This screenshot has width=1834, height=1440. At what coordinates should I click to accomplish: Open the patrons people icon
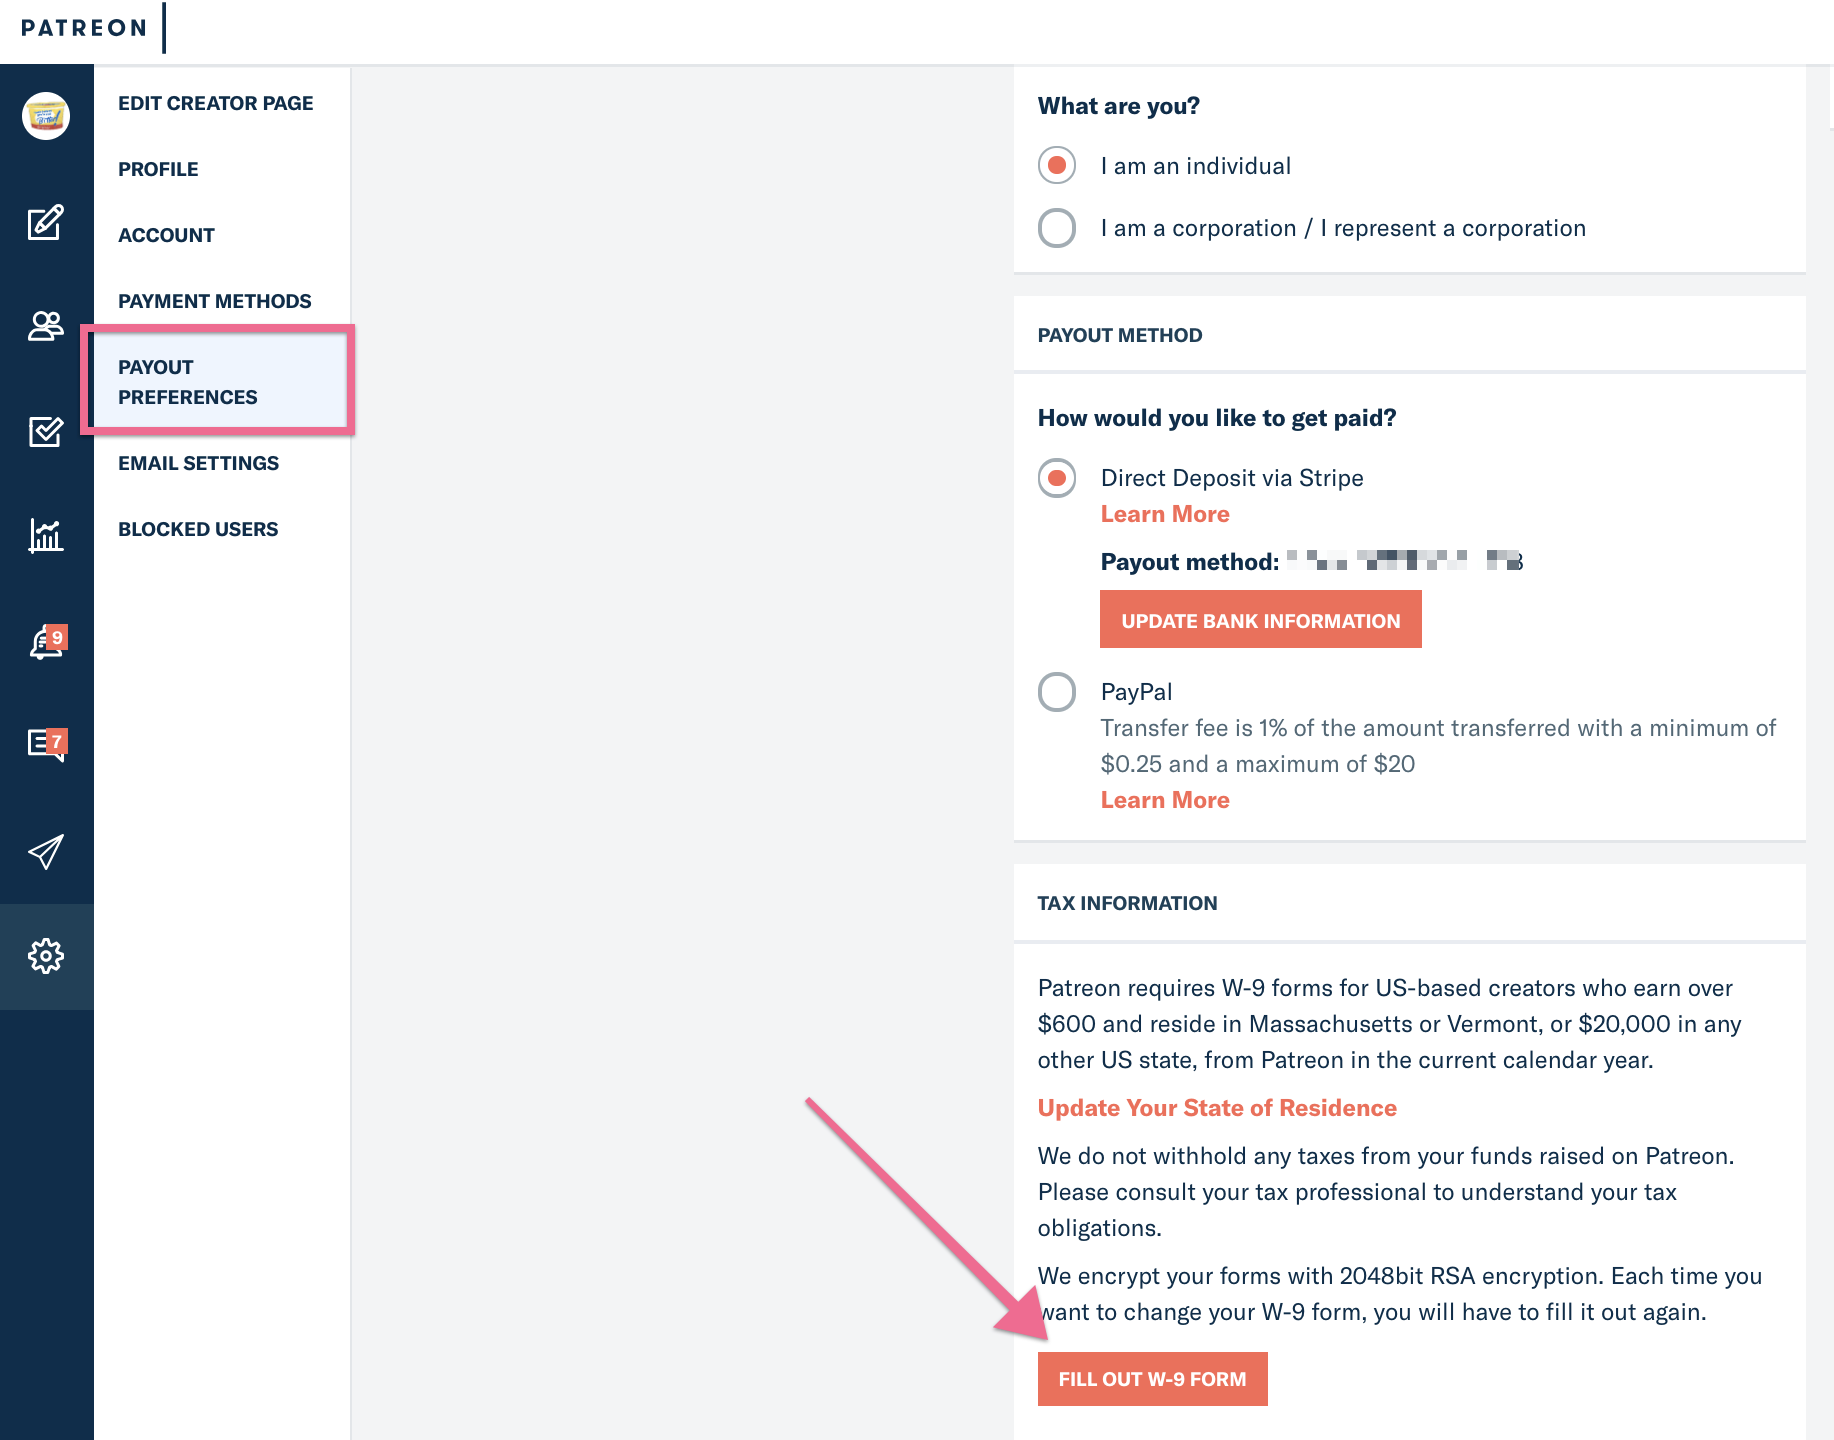(x=46, y=326)
